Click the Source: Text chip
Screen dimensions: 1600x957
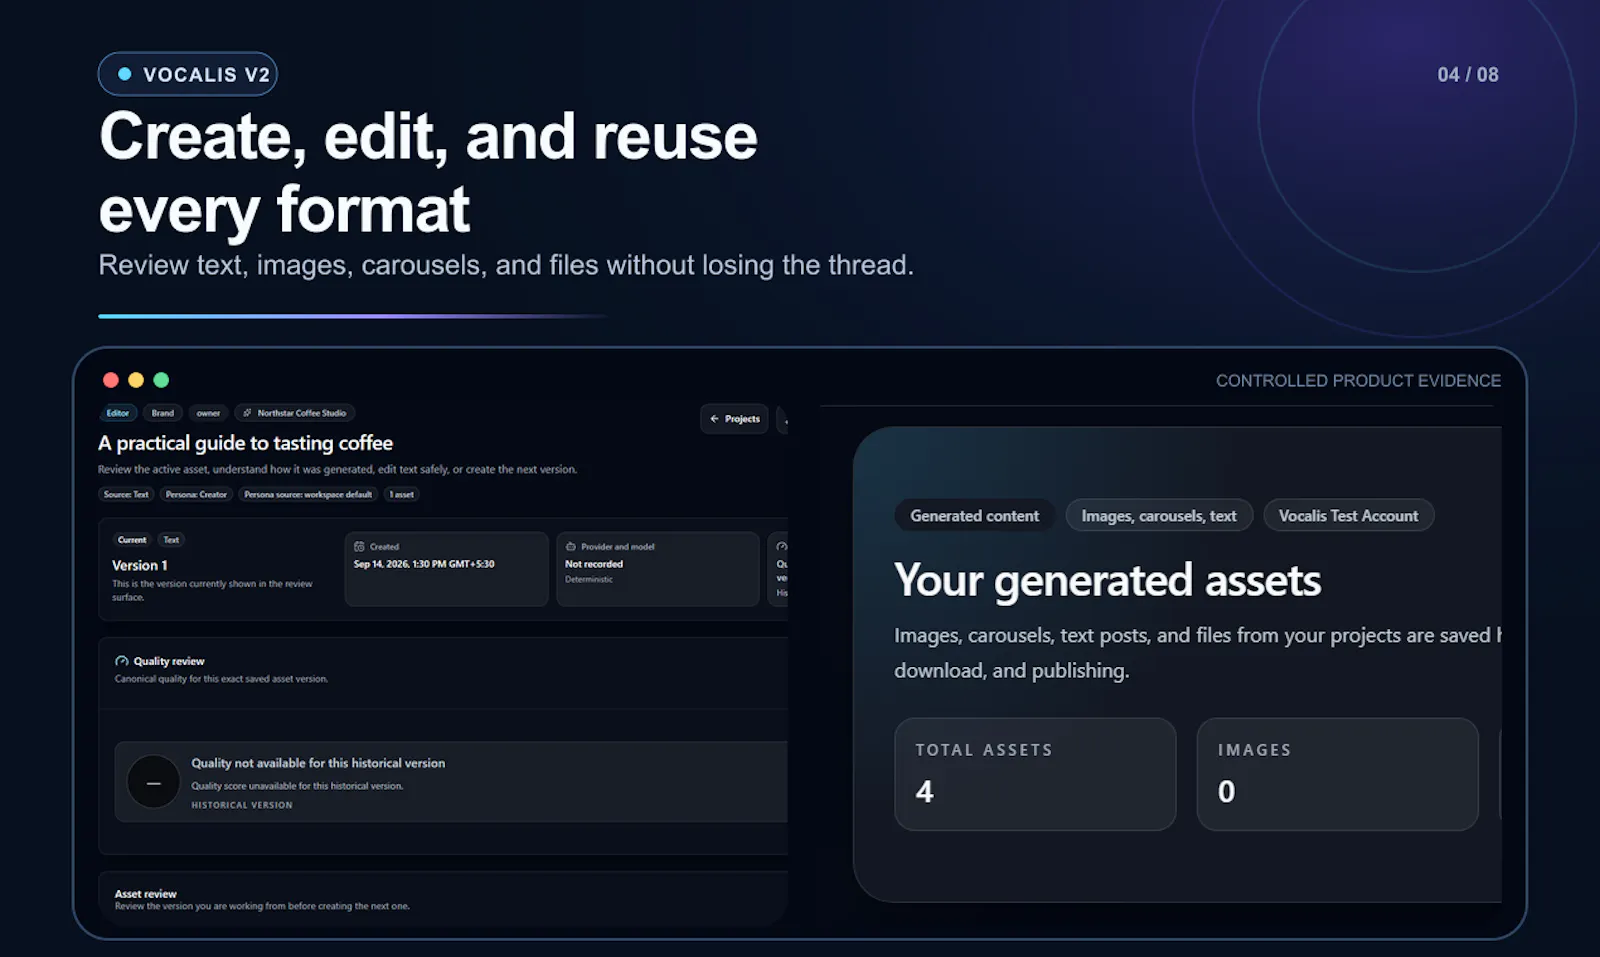point(126,494)
